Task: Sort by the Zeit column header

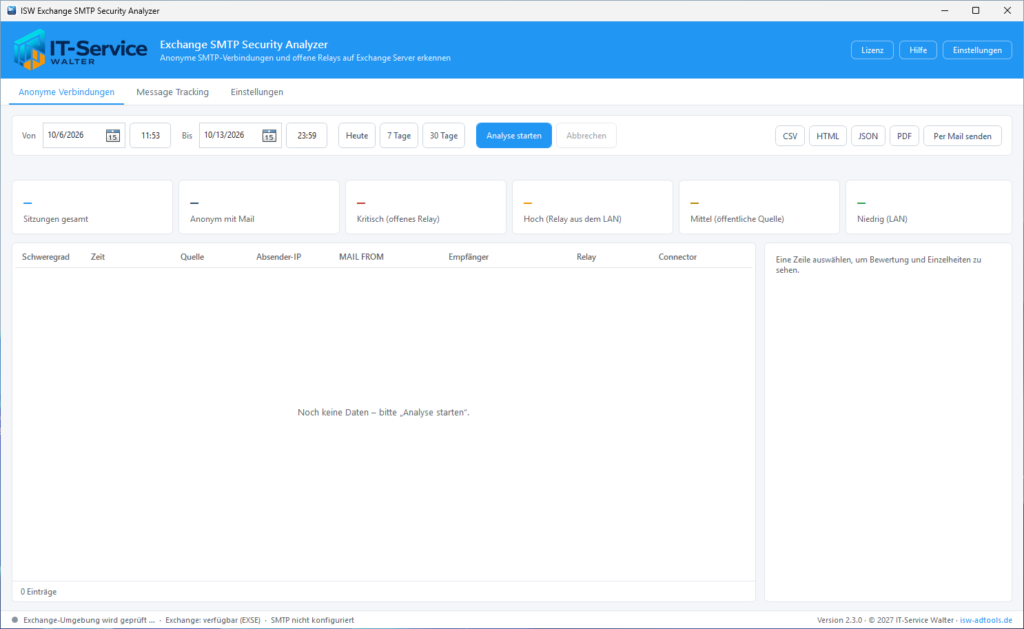Action: click(x=98, y=257)
